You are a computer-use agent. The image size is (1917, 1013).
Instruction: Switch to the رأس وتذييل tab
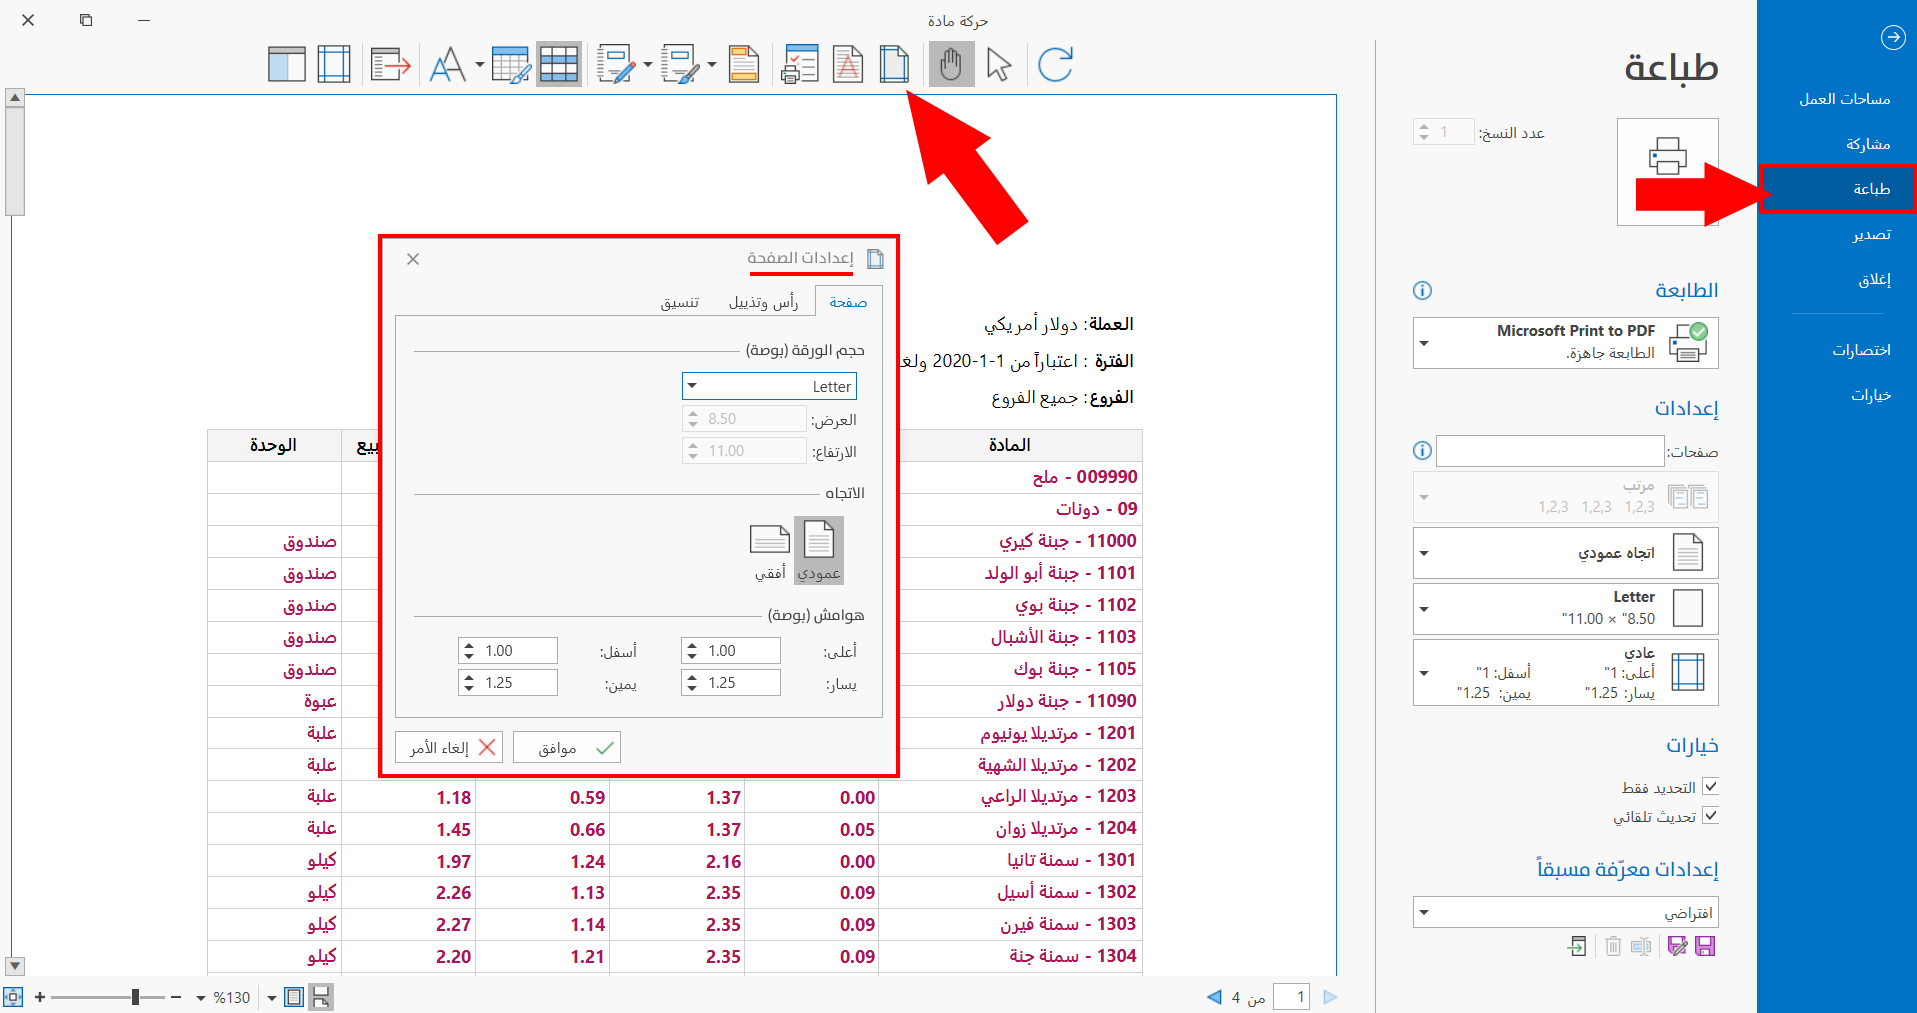click(x=763, y=302)
